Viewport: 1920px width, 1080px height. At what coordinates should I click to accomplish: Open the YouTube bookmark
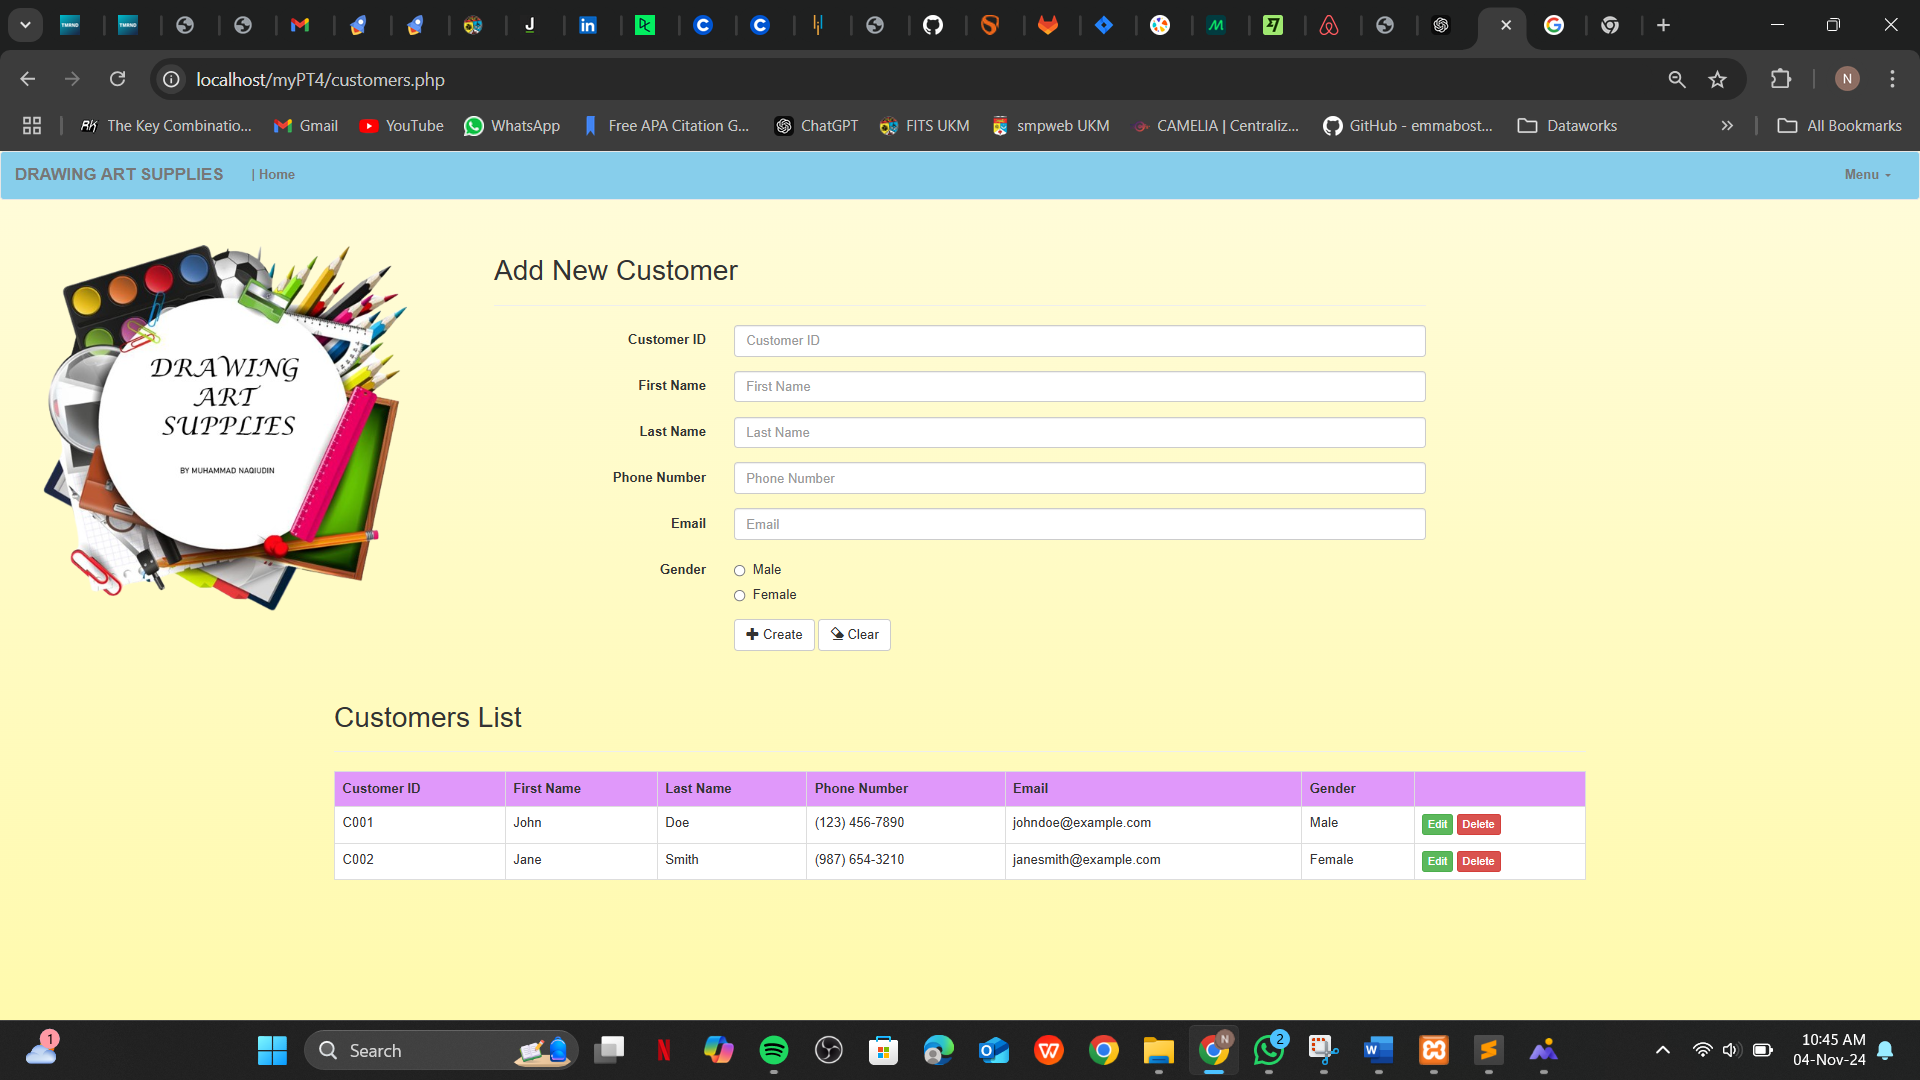click(401, 125)
